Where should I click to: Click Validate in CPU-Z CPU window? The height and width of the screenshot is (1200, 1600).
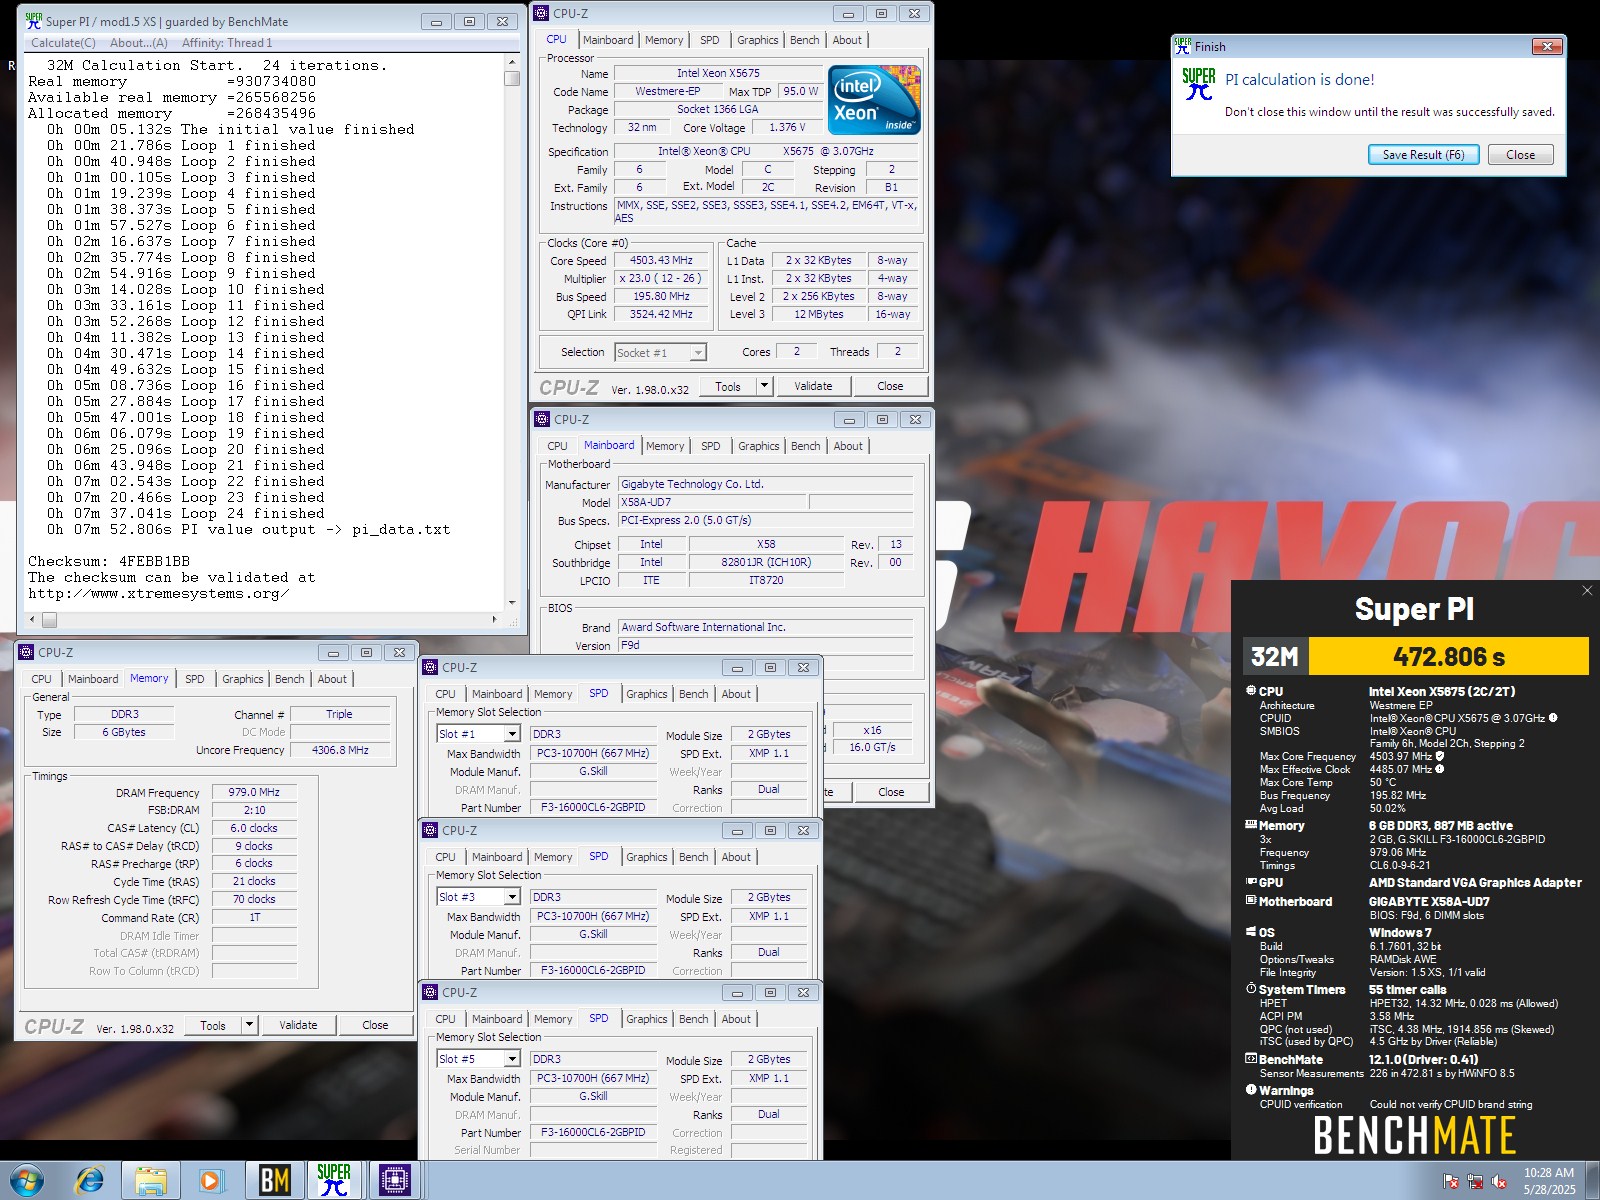pyautogui.click(x=813, y=386)
